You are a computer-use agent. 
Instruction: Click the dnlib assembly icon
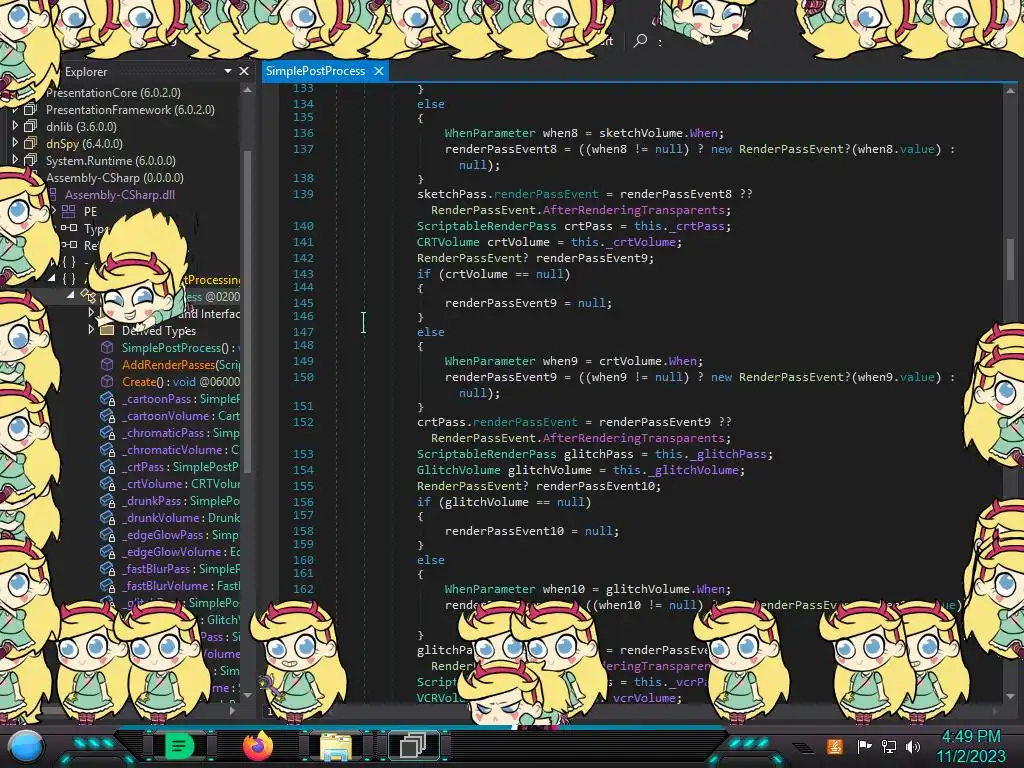(x=31, y=126)
